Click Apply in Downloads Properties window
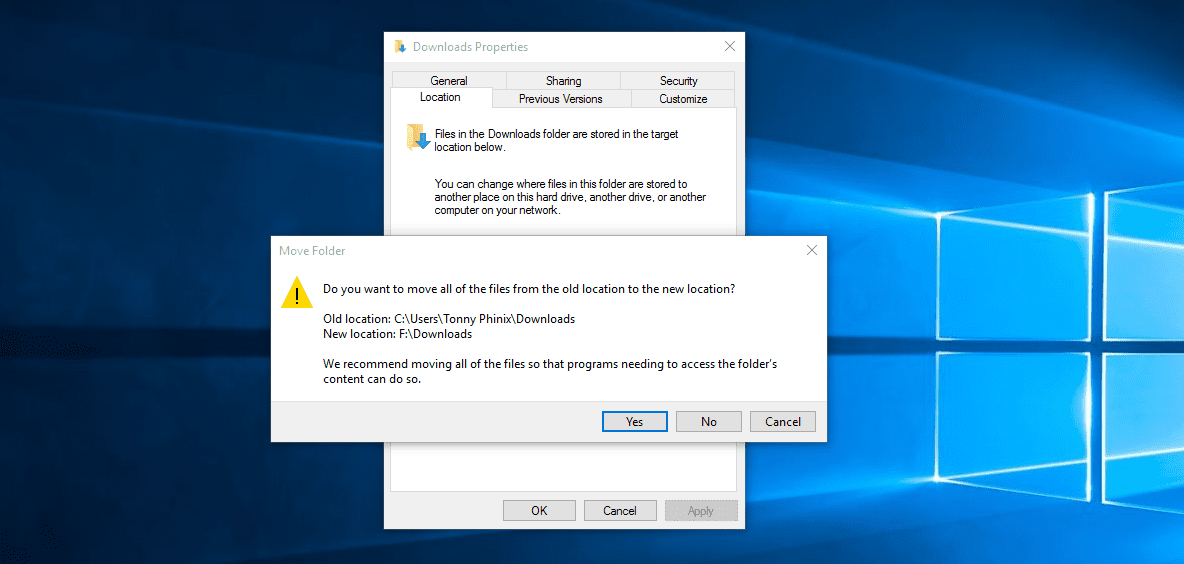1184x564 pixels. pyautogui.click(x=701, y=510)
